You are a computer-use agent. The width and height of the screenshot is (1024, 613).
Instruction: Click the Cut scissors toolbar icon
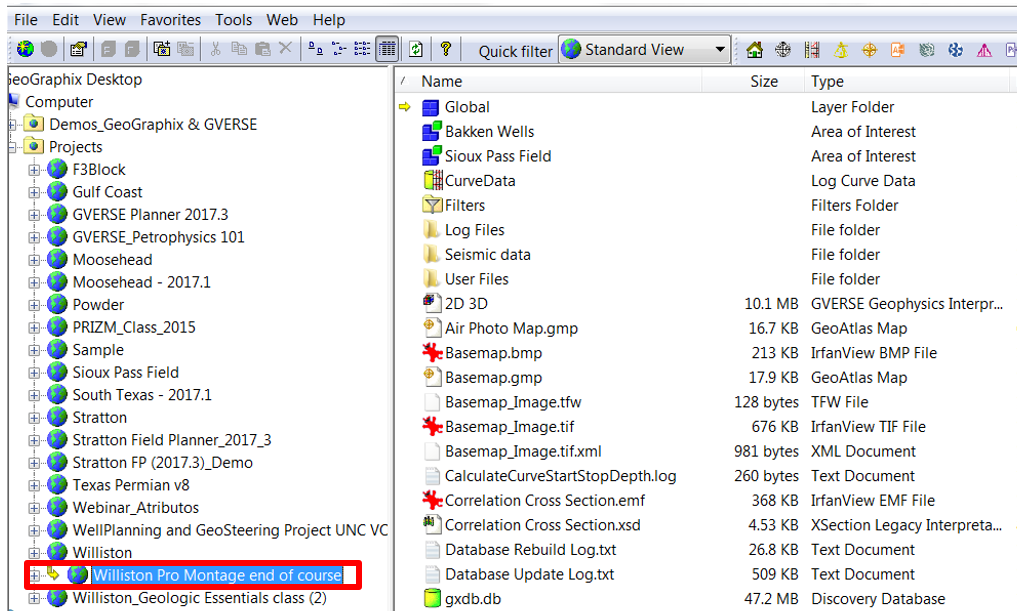tap(216, 49)
